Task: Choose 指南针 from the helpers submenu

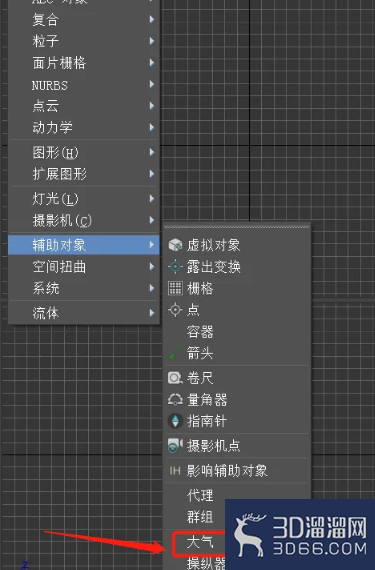Action: point(238,421)
